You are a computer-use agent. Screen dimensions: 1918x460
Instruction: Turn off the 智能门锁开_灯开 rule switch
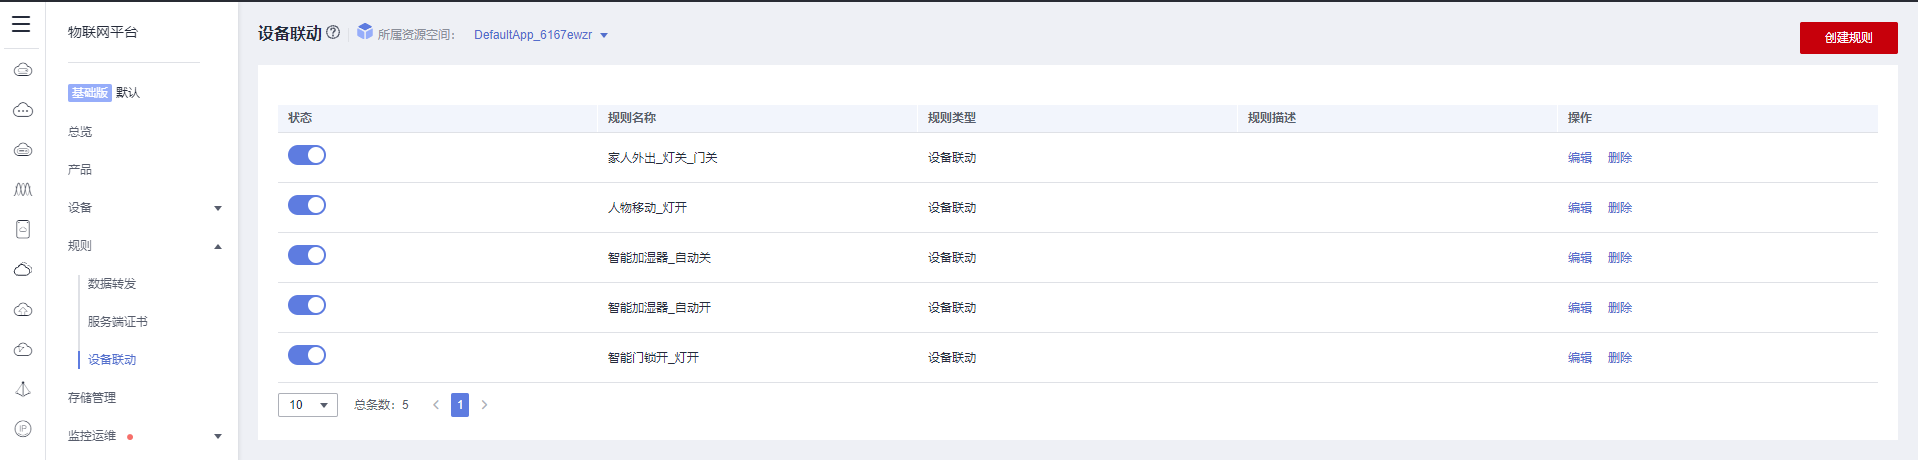[307, 355]
